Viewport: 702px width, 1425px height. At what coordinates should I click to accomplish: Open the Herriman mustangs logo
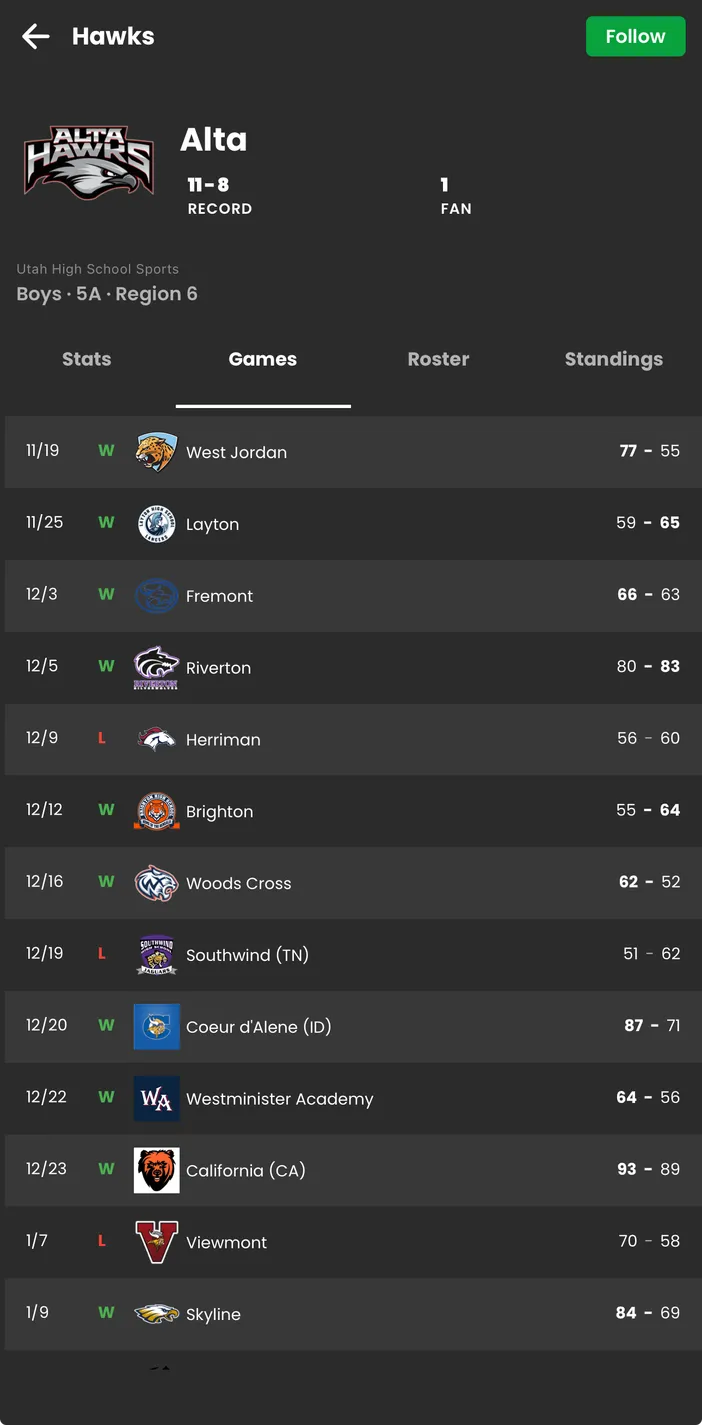tap(156, 739)
